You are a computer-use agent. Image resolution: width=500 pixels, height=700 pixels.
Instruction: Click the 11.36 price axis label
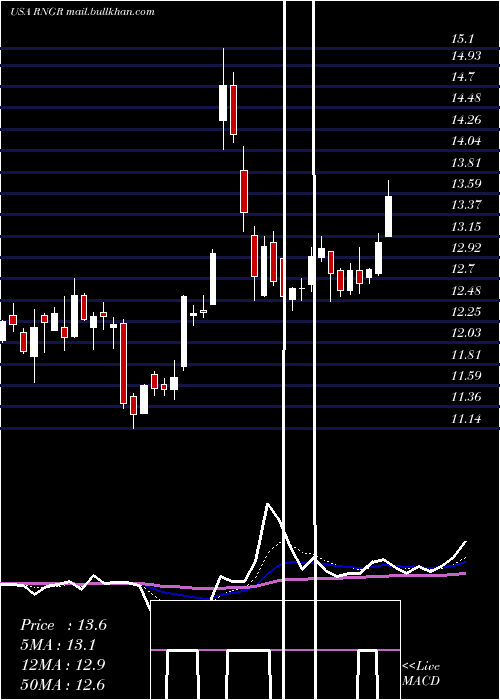(x=466, y=397)
